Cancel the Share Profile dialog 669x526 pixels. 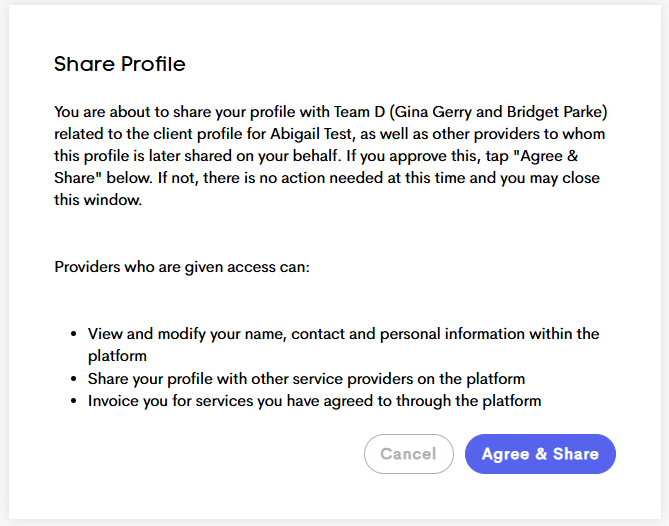409,454
